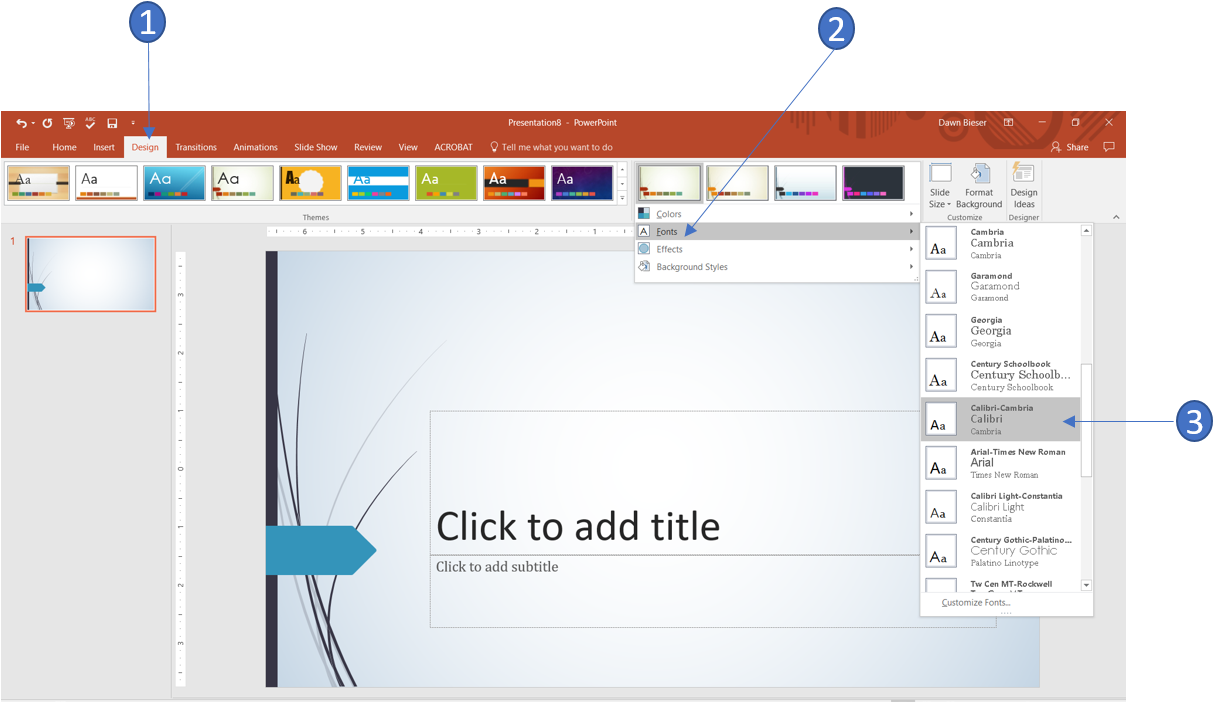1213x702 pixels.
Task: Click the comments speech bubble icon
Action: point(1108,147)
